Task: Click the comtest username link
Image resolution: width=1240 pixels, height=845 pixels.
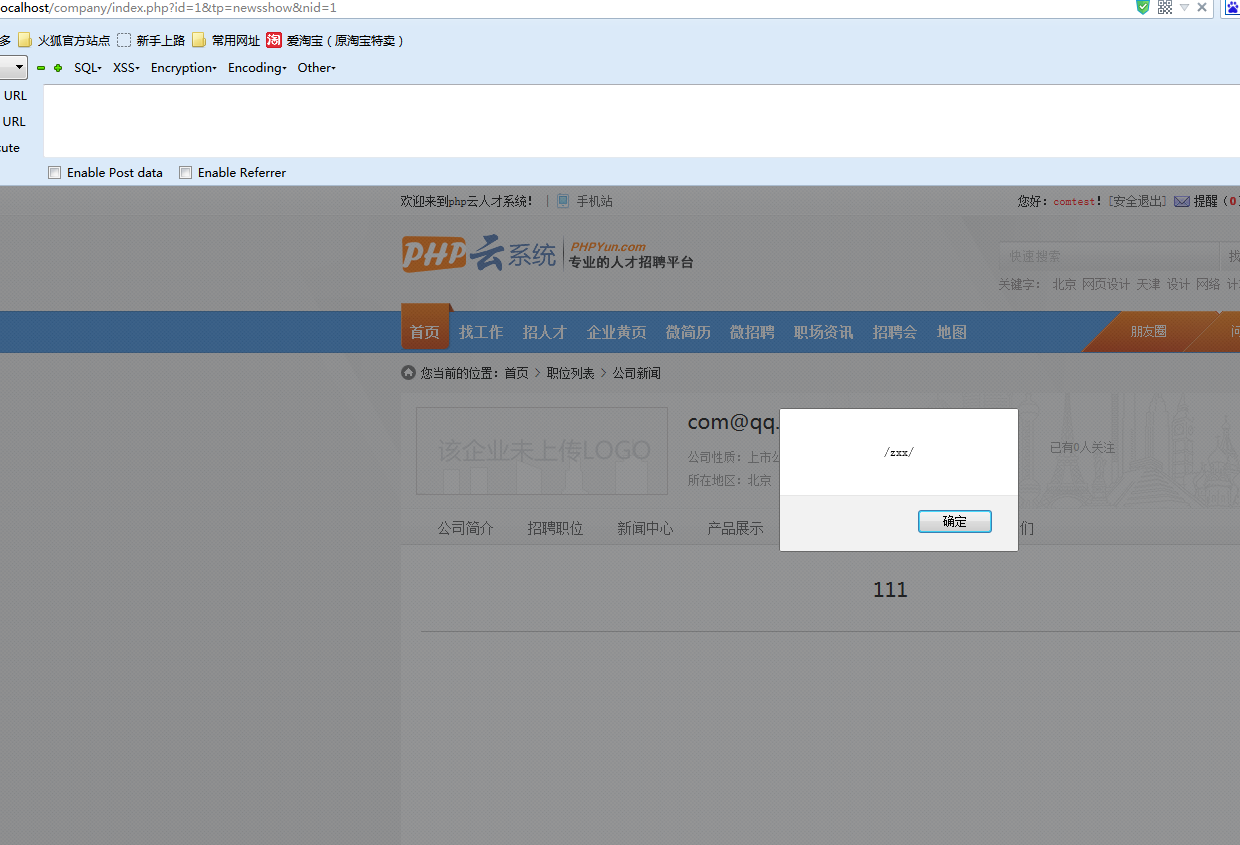Action: click(x=1074, y=202)
